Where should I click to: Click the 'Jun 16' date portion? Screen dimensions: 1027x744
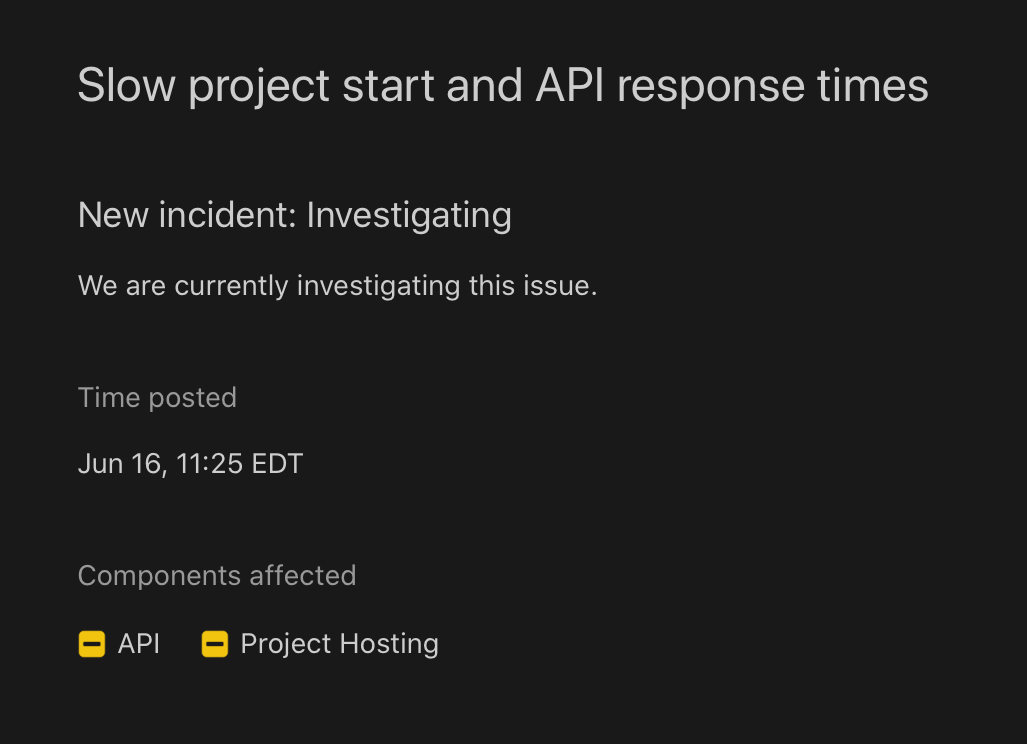[x=122, y=464]
